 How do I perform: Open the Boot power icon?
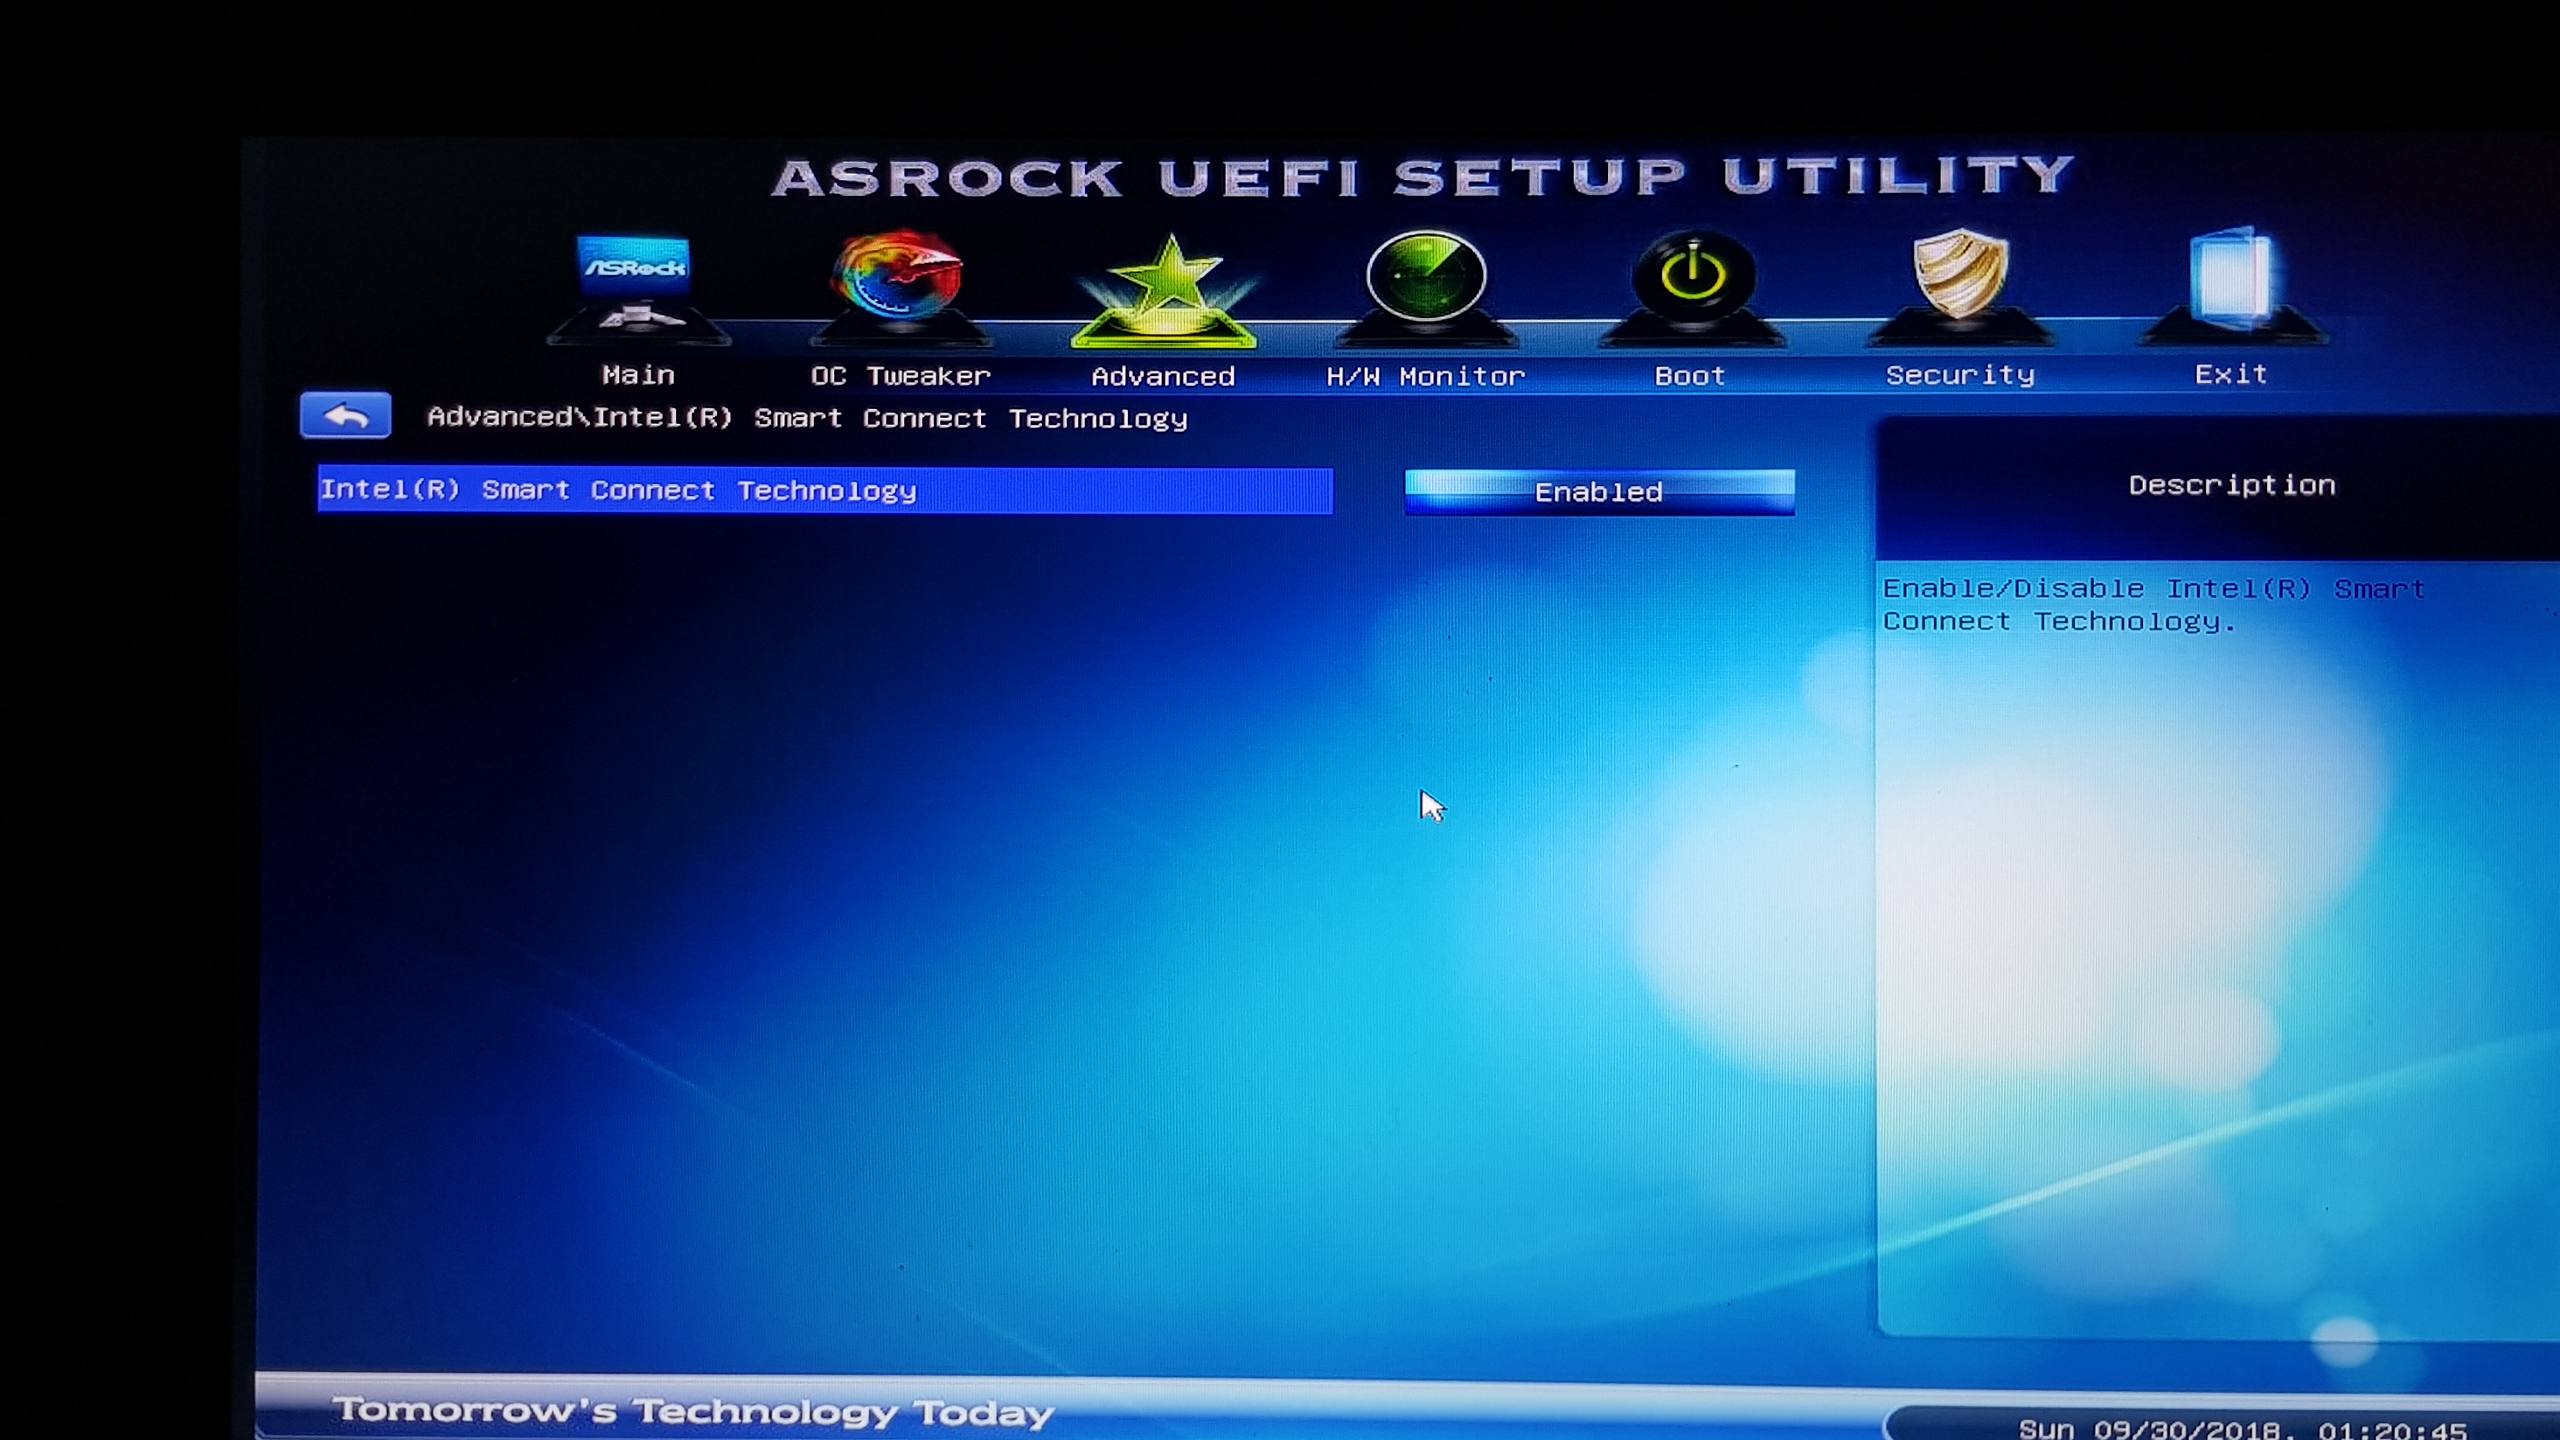click(1692, 287)
